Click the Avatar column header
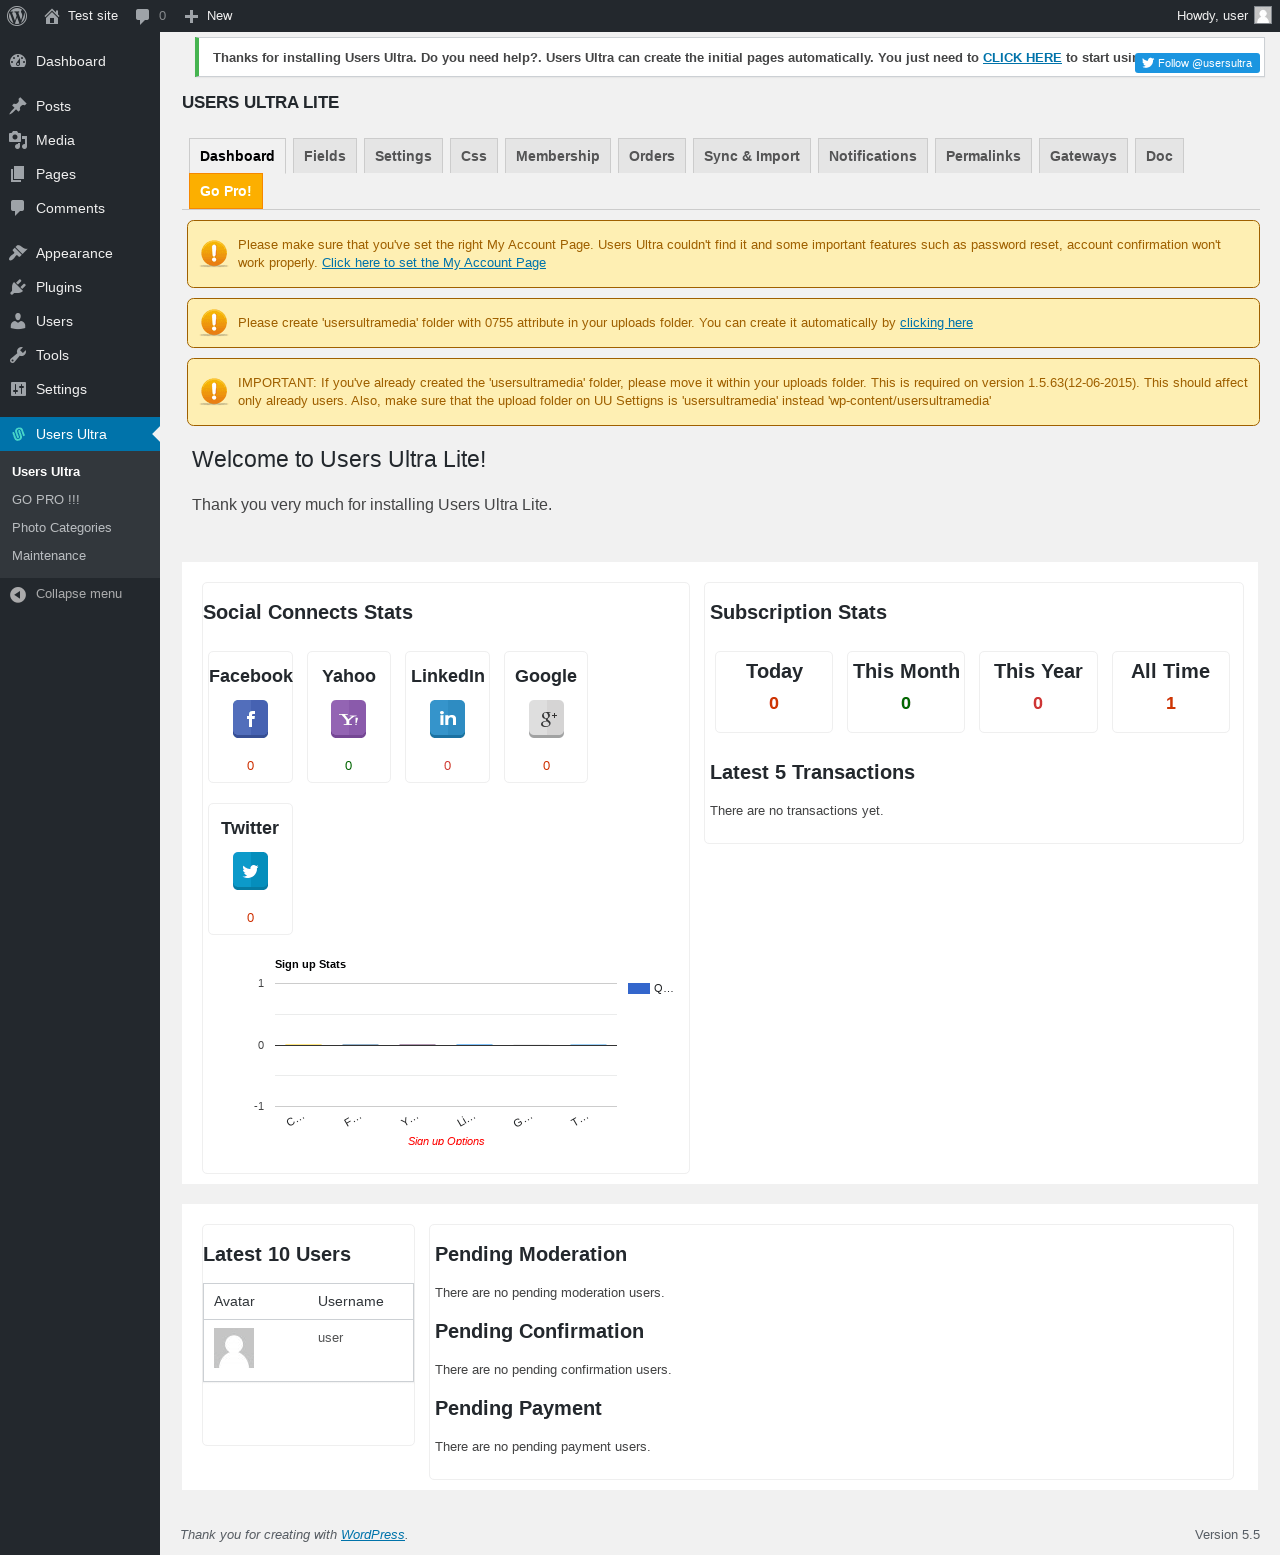 [x=234, y=1301]
